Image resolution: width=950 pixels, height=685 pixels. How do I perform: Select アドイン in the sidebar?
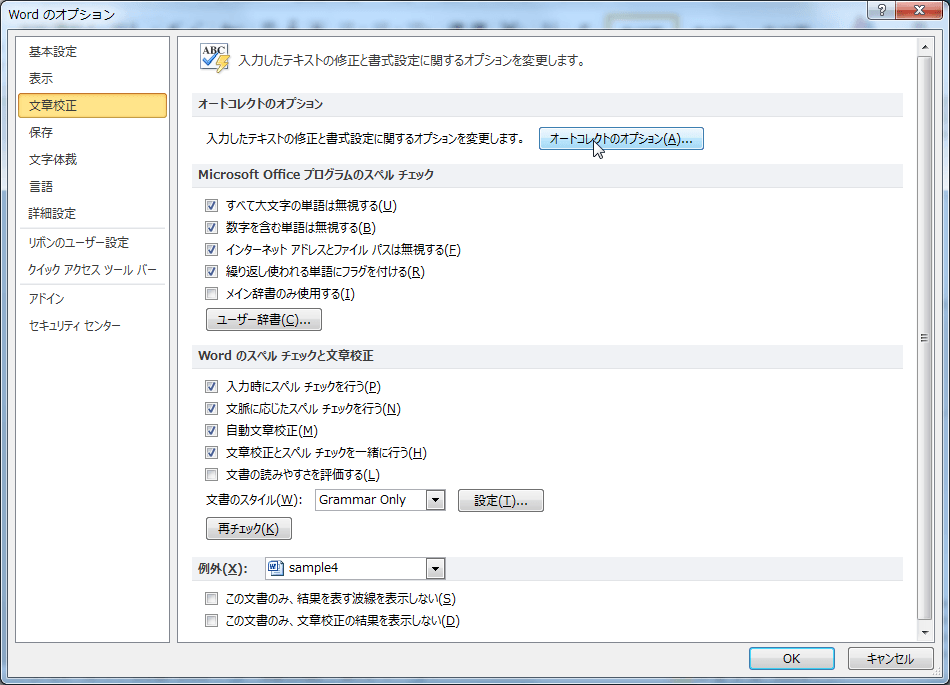[92, 299]
